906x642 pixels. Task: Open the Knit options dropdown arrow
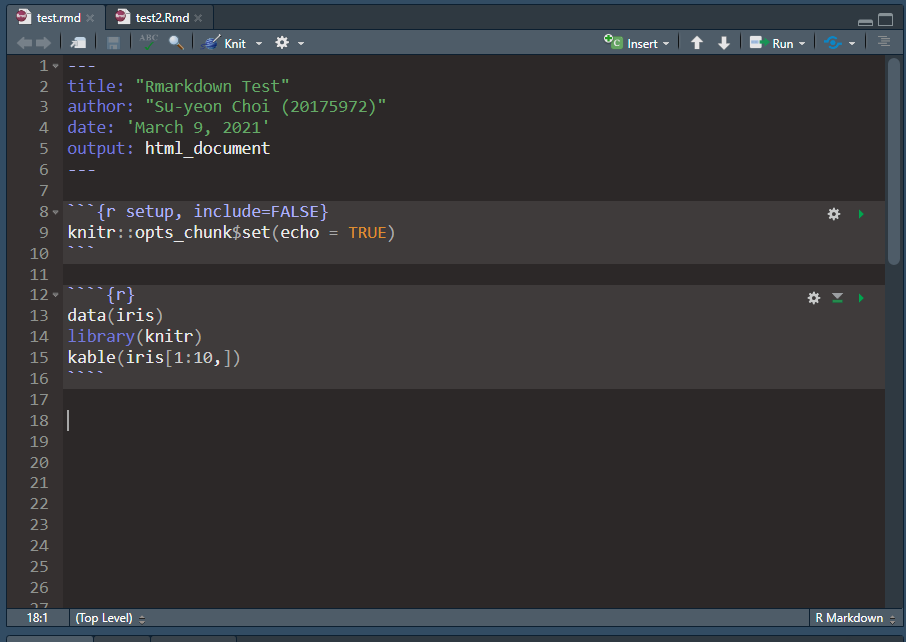tap(259, 44)
